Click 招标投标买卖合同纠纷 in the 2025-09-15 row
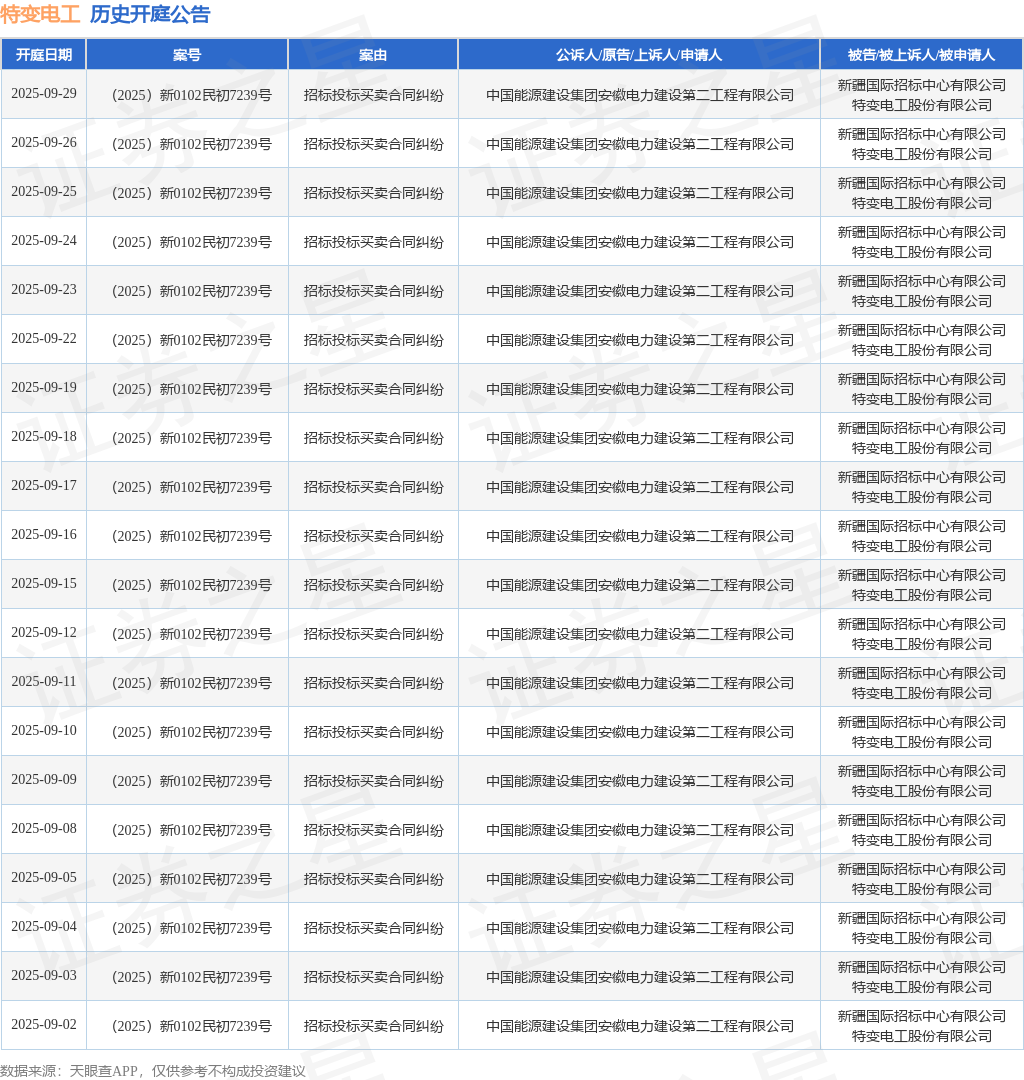The width and height of the screenshot is (1024, 1080). coord(373,585)
